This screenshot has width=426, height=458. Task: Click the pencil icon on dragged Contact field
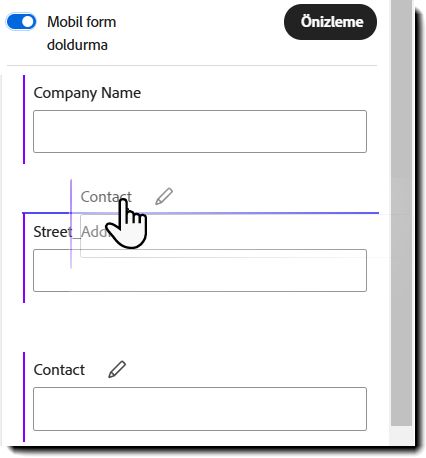(x=164, y=196)
